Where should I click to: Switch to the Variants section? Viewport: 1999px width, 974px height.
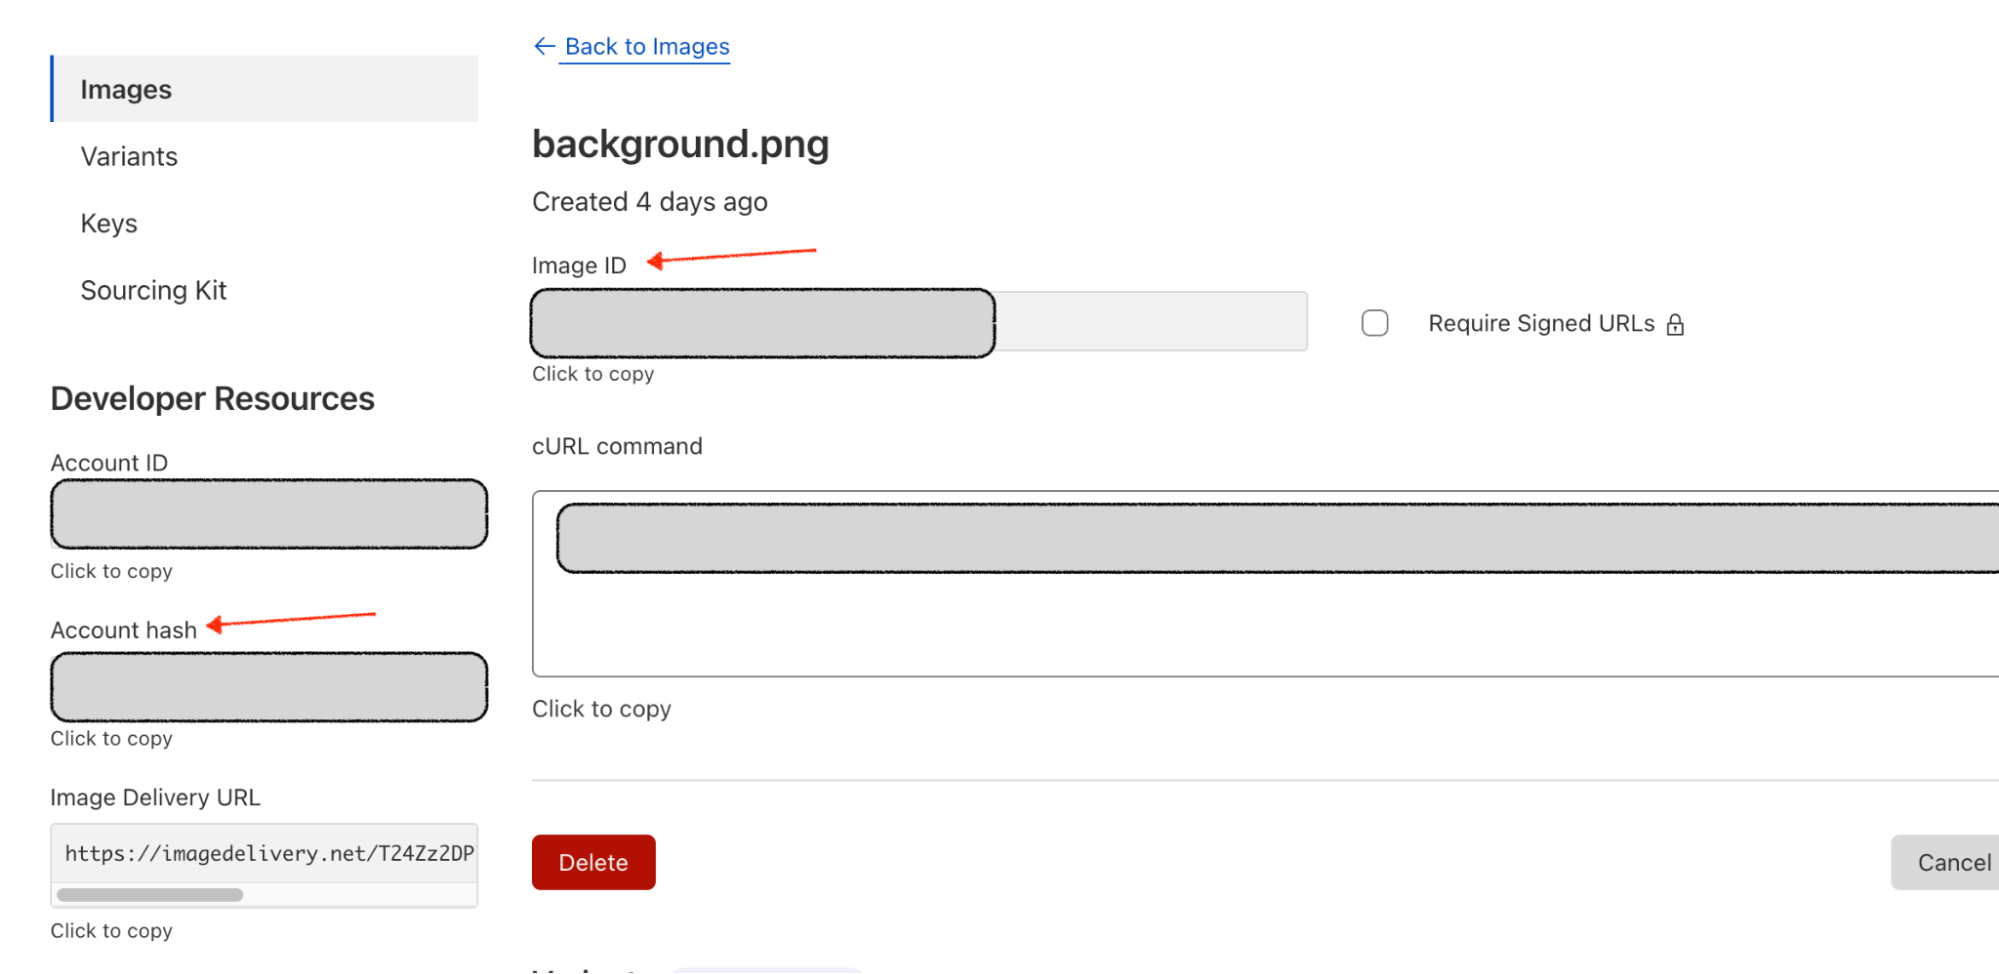[x=129, y=156]
